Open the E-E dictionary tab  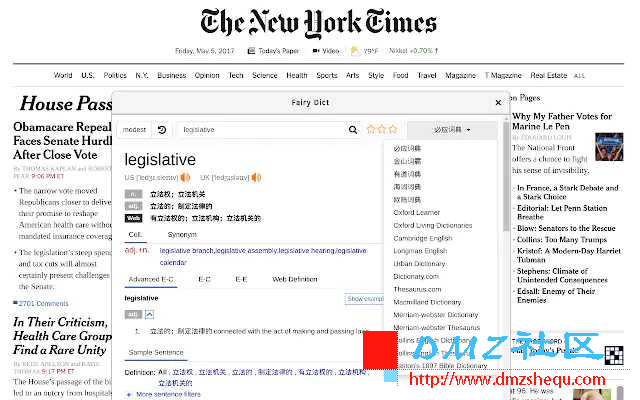click(x=242, y=279)
